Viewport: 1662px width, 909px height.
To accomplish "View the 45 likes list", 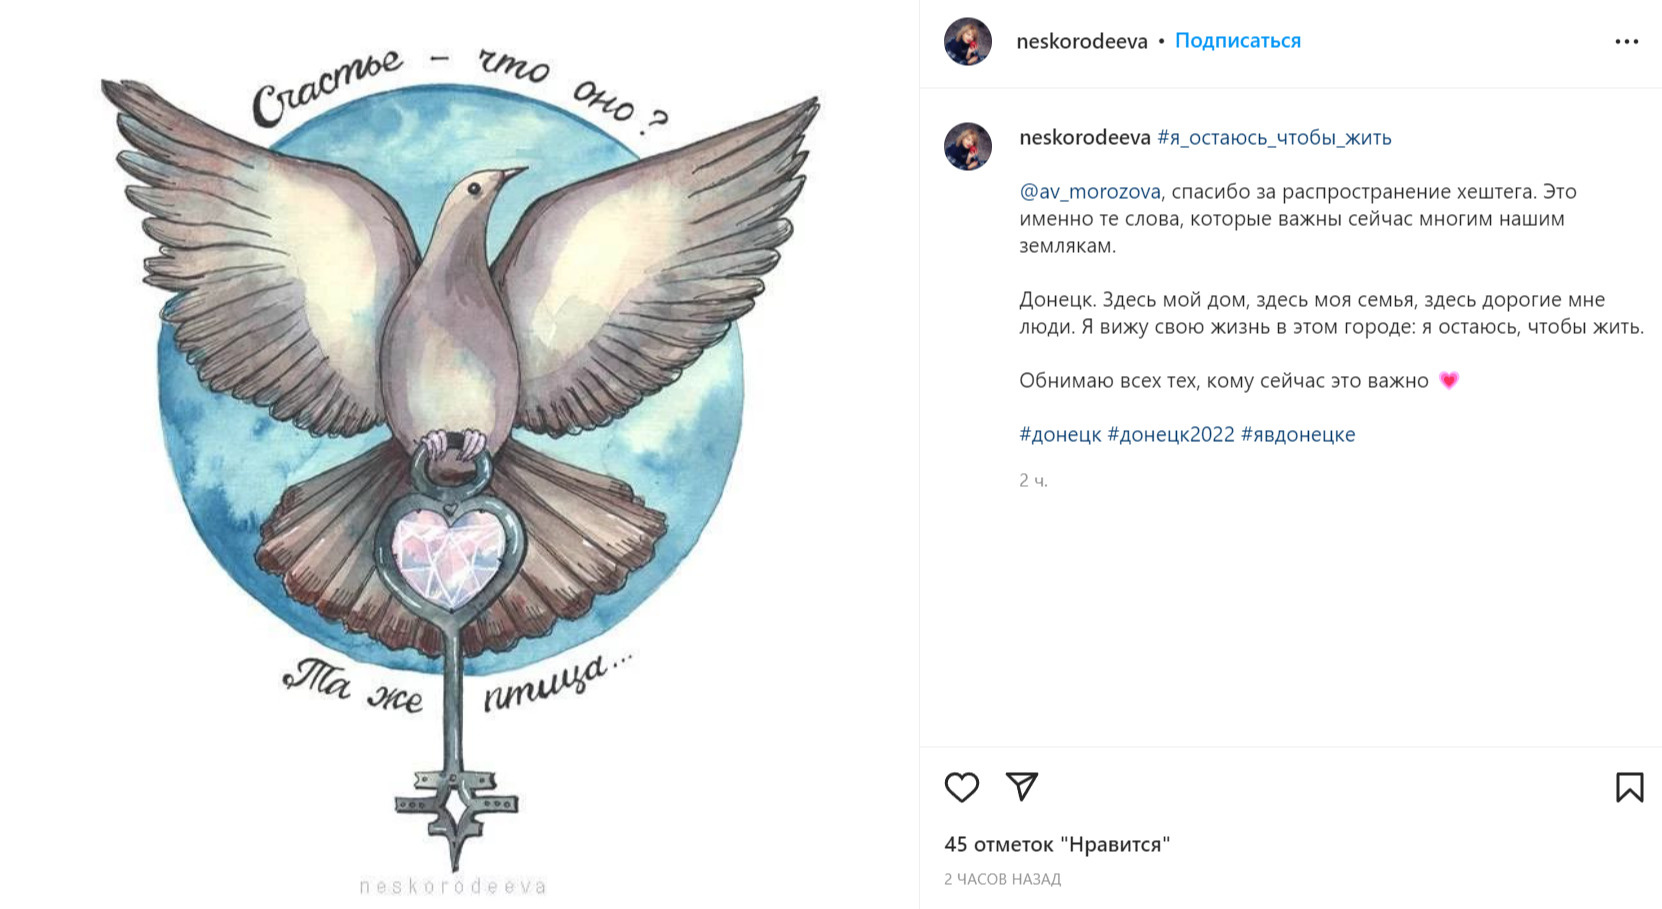I will pos(1057,845).
